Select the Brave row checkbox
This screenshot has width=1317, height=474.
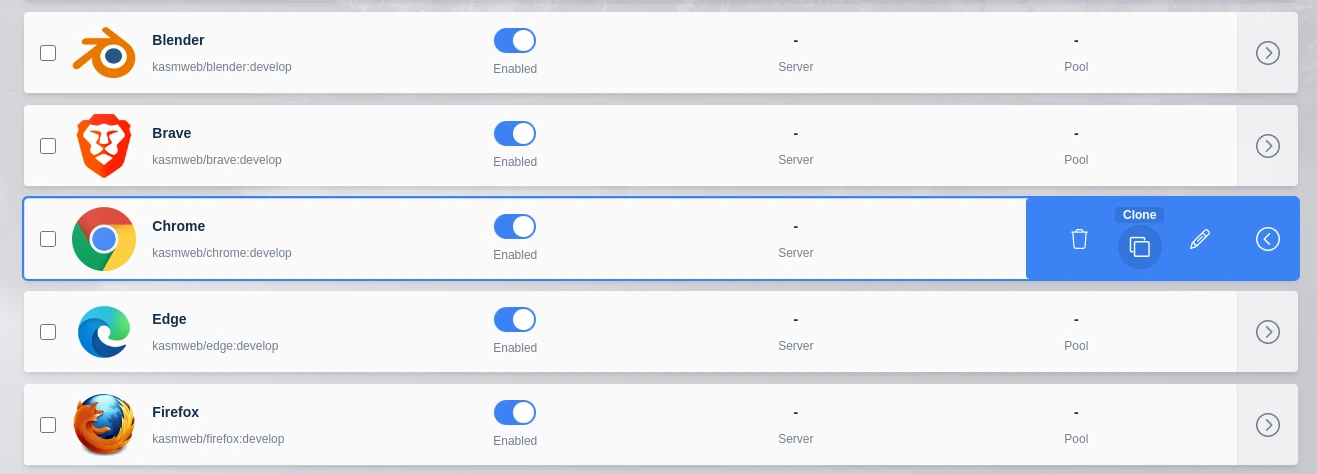click(x=48, y=146)
